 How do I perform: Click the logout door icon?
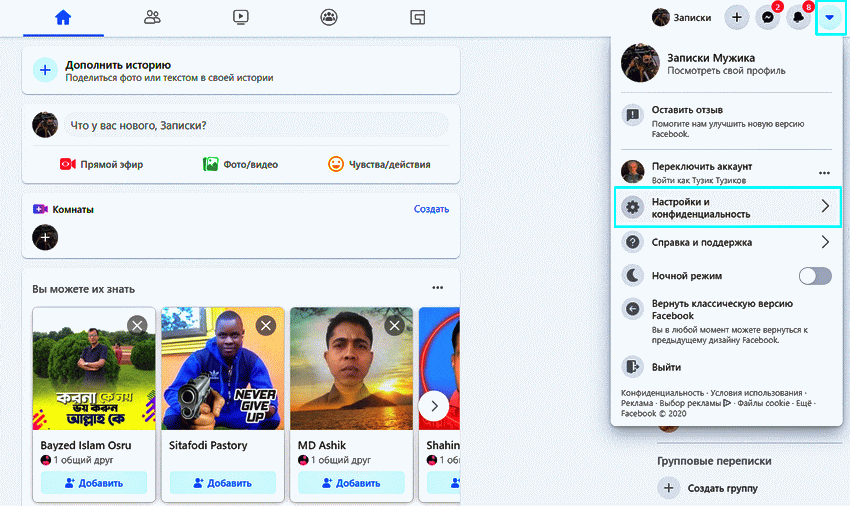pyautogui.click(x=633, y=367)
